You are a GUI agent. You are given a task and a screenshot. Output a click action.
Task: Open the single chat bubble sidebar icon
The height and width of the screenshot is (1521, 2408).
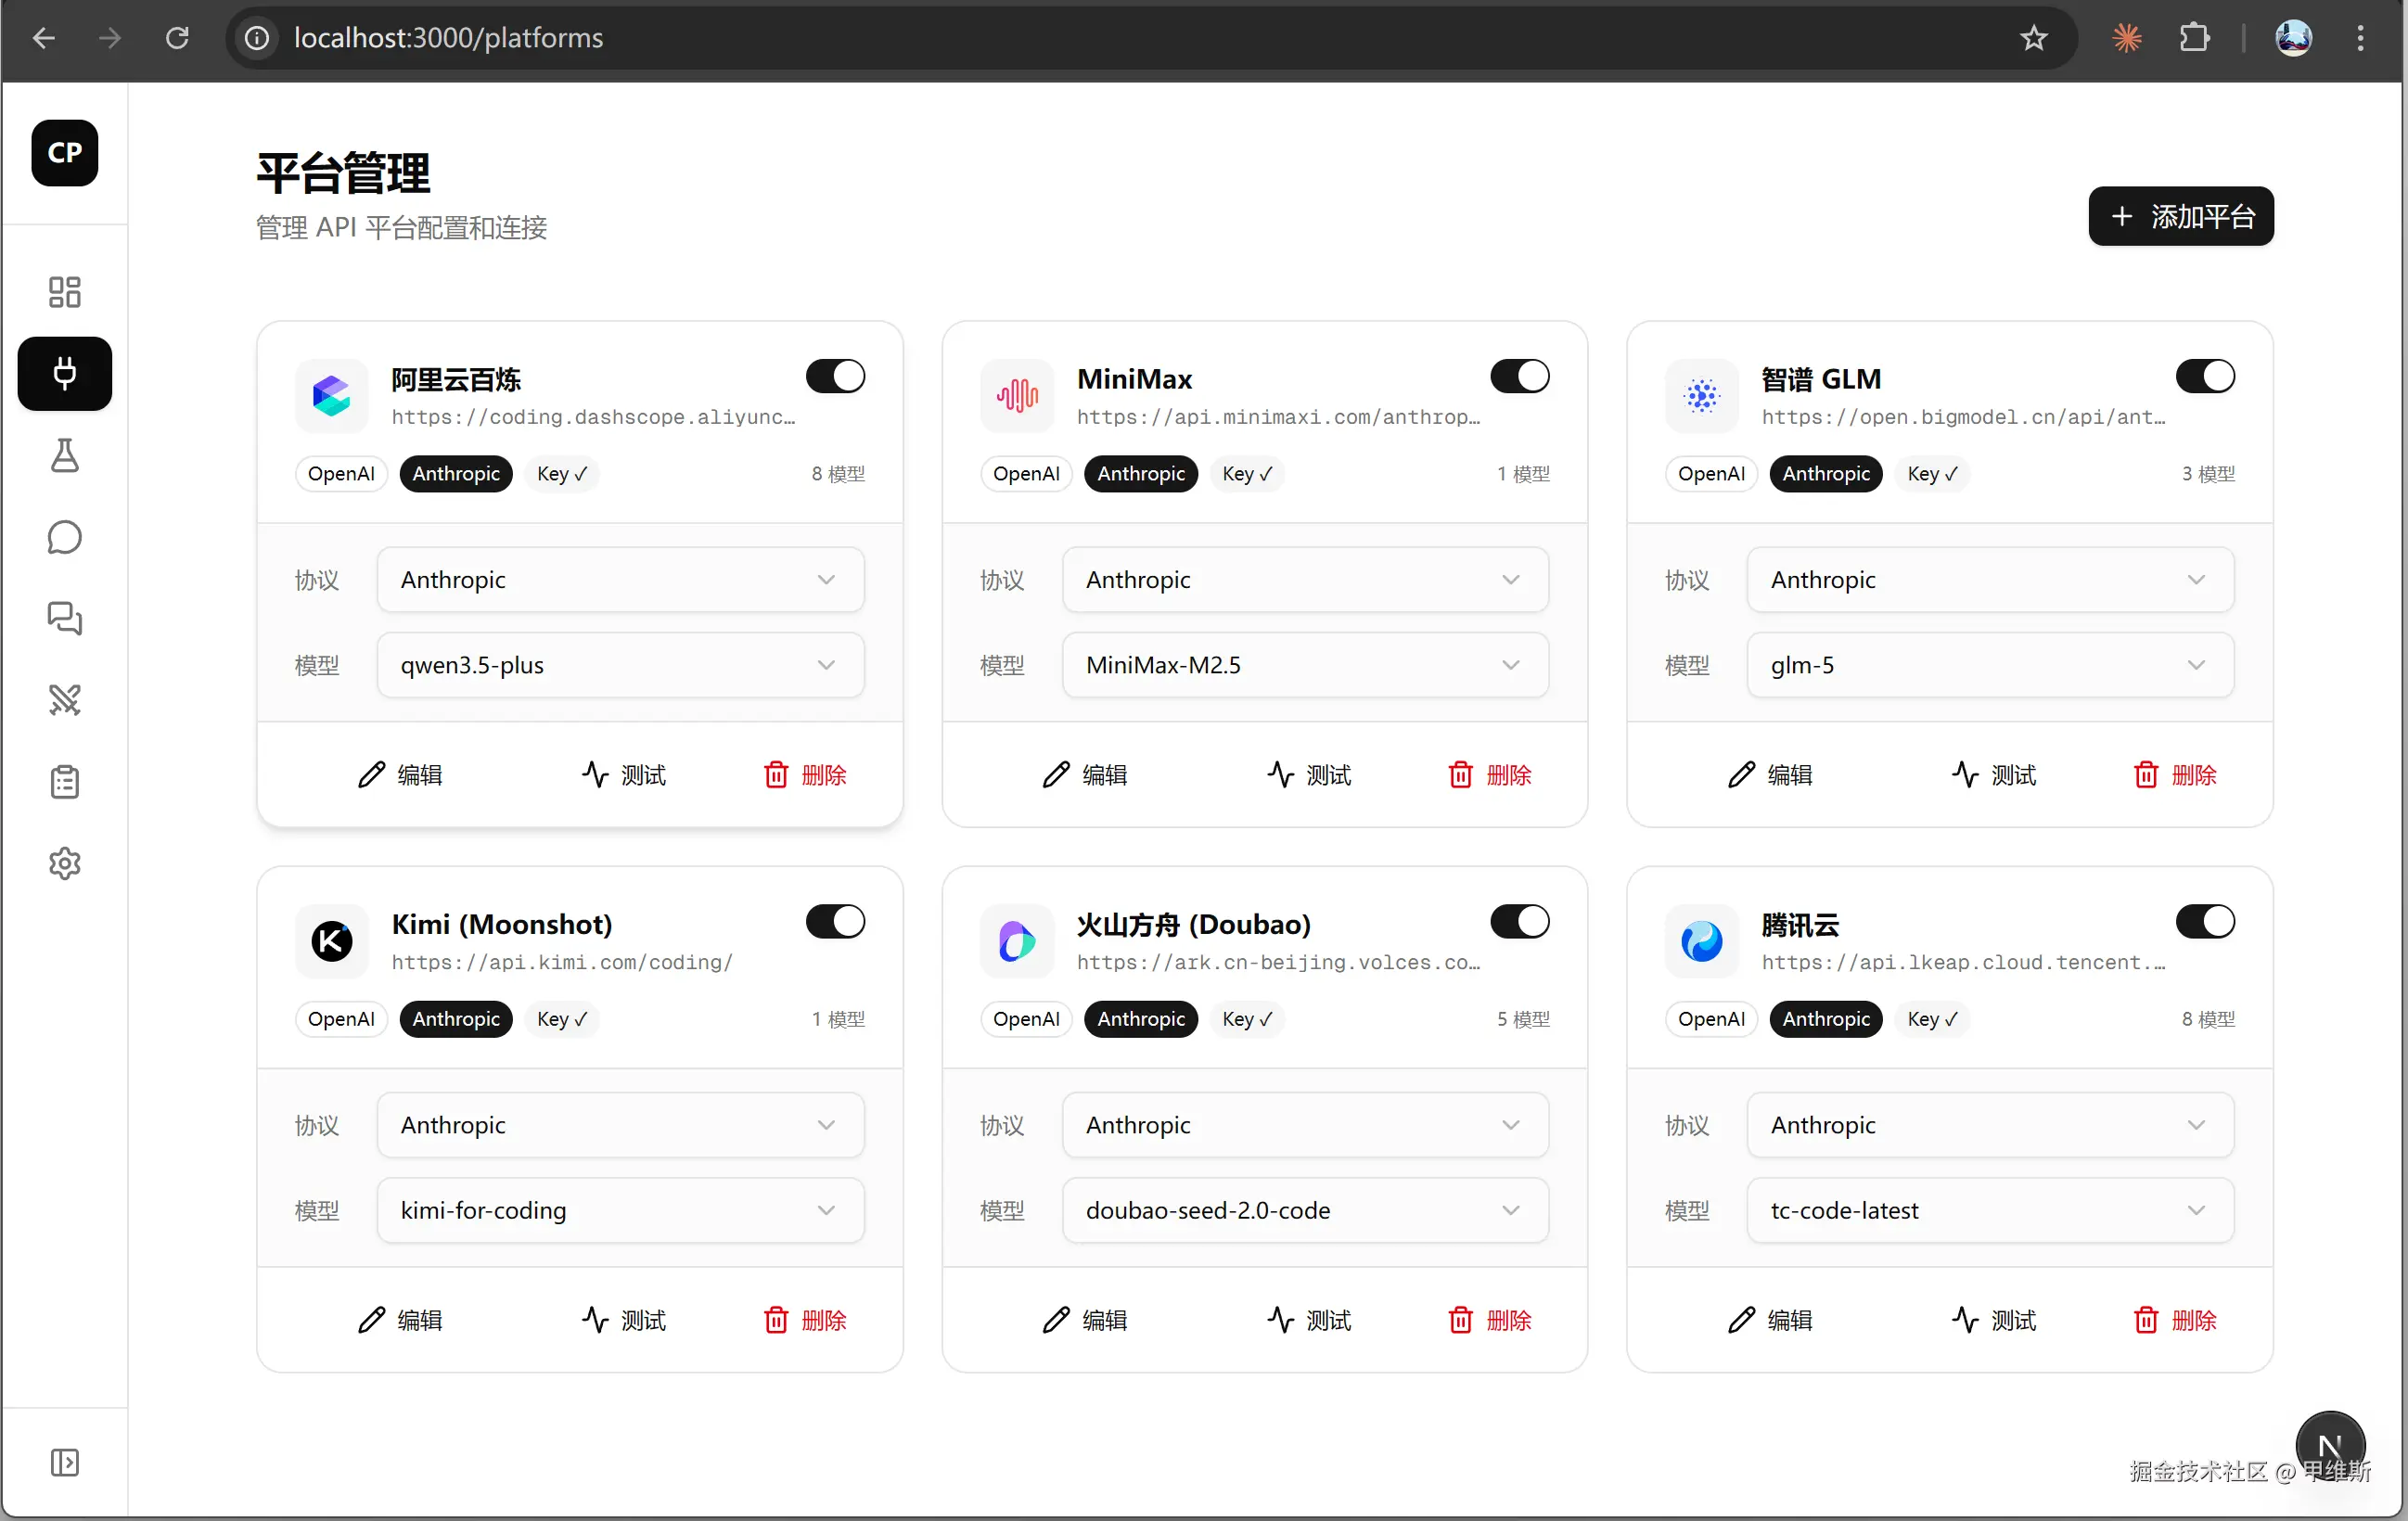(64, 537)
